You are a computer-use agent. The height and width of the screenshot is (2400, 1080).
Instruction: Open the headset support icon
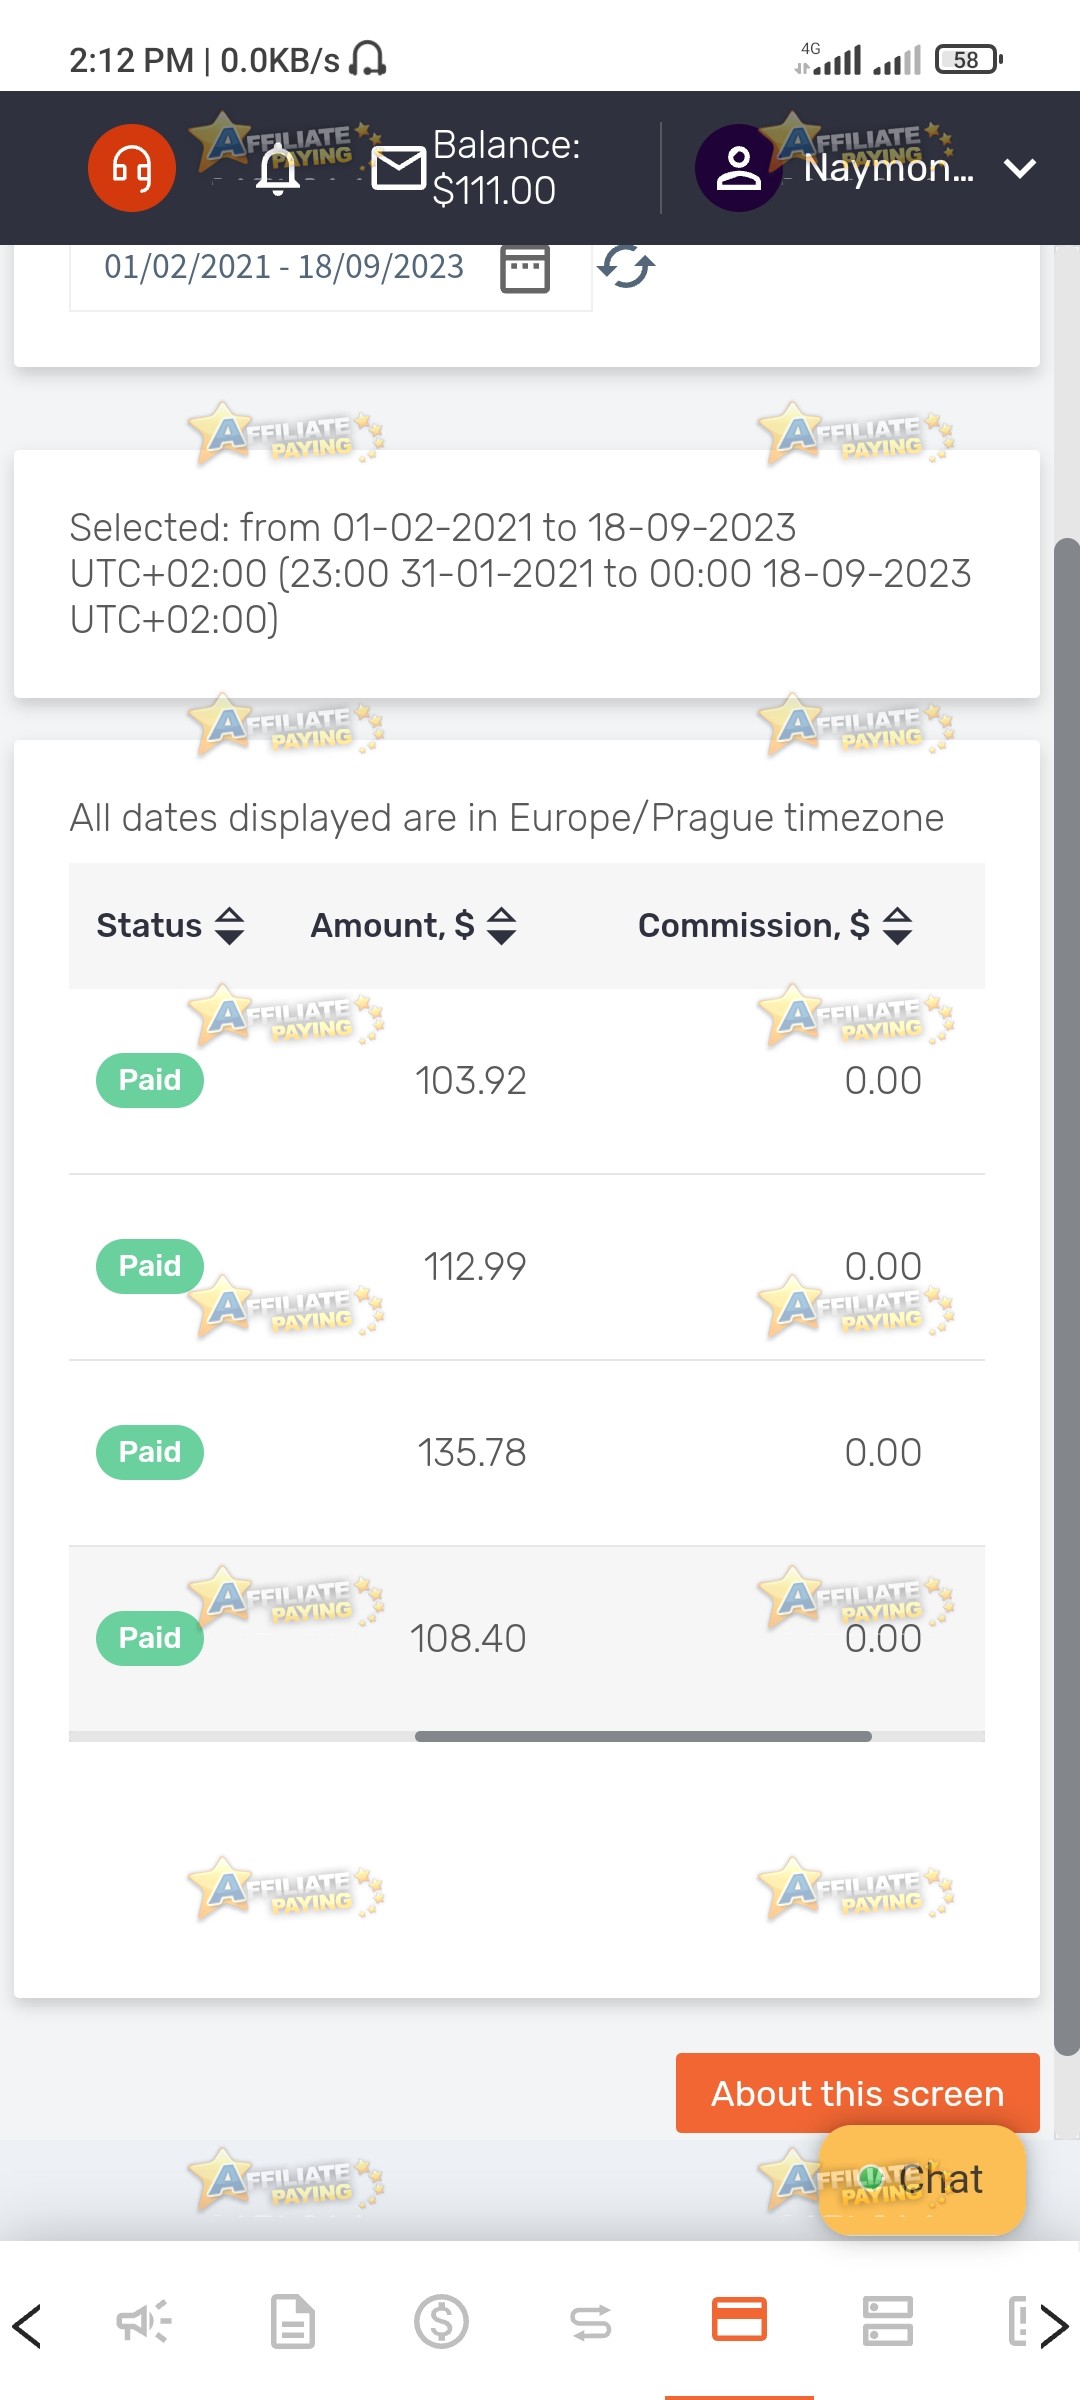point(131,168)
